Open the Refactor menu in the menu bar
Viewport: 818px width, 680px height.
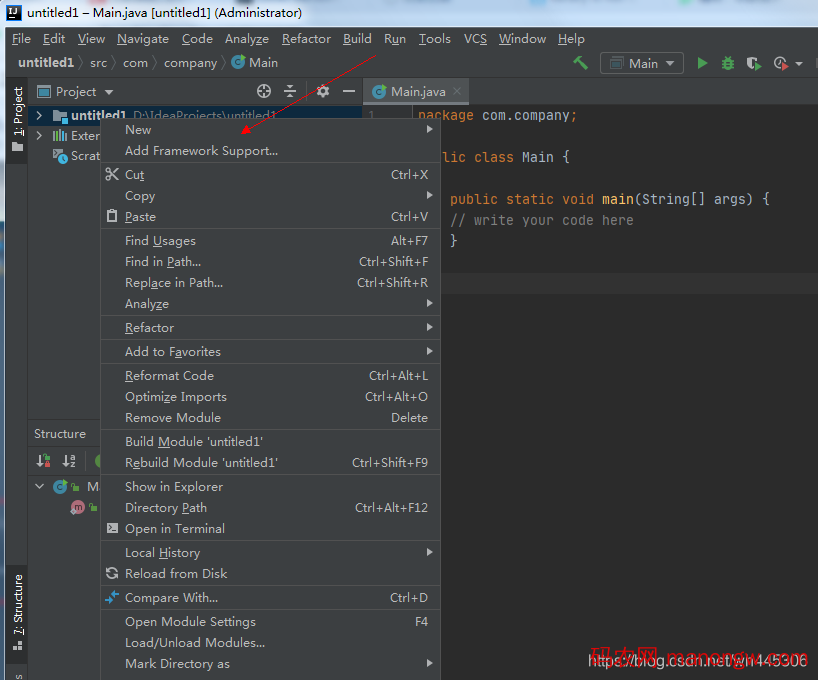pos(306,39)
